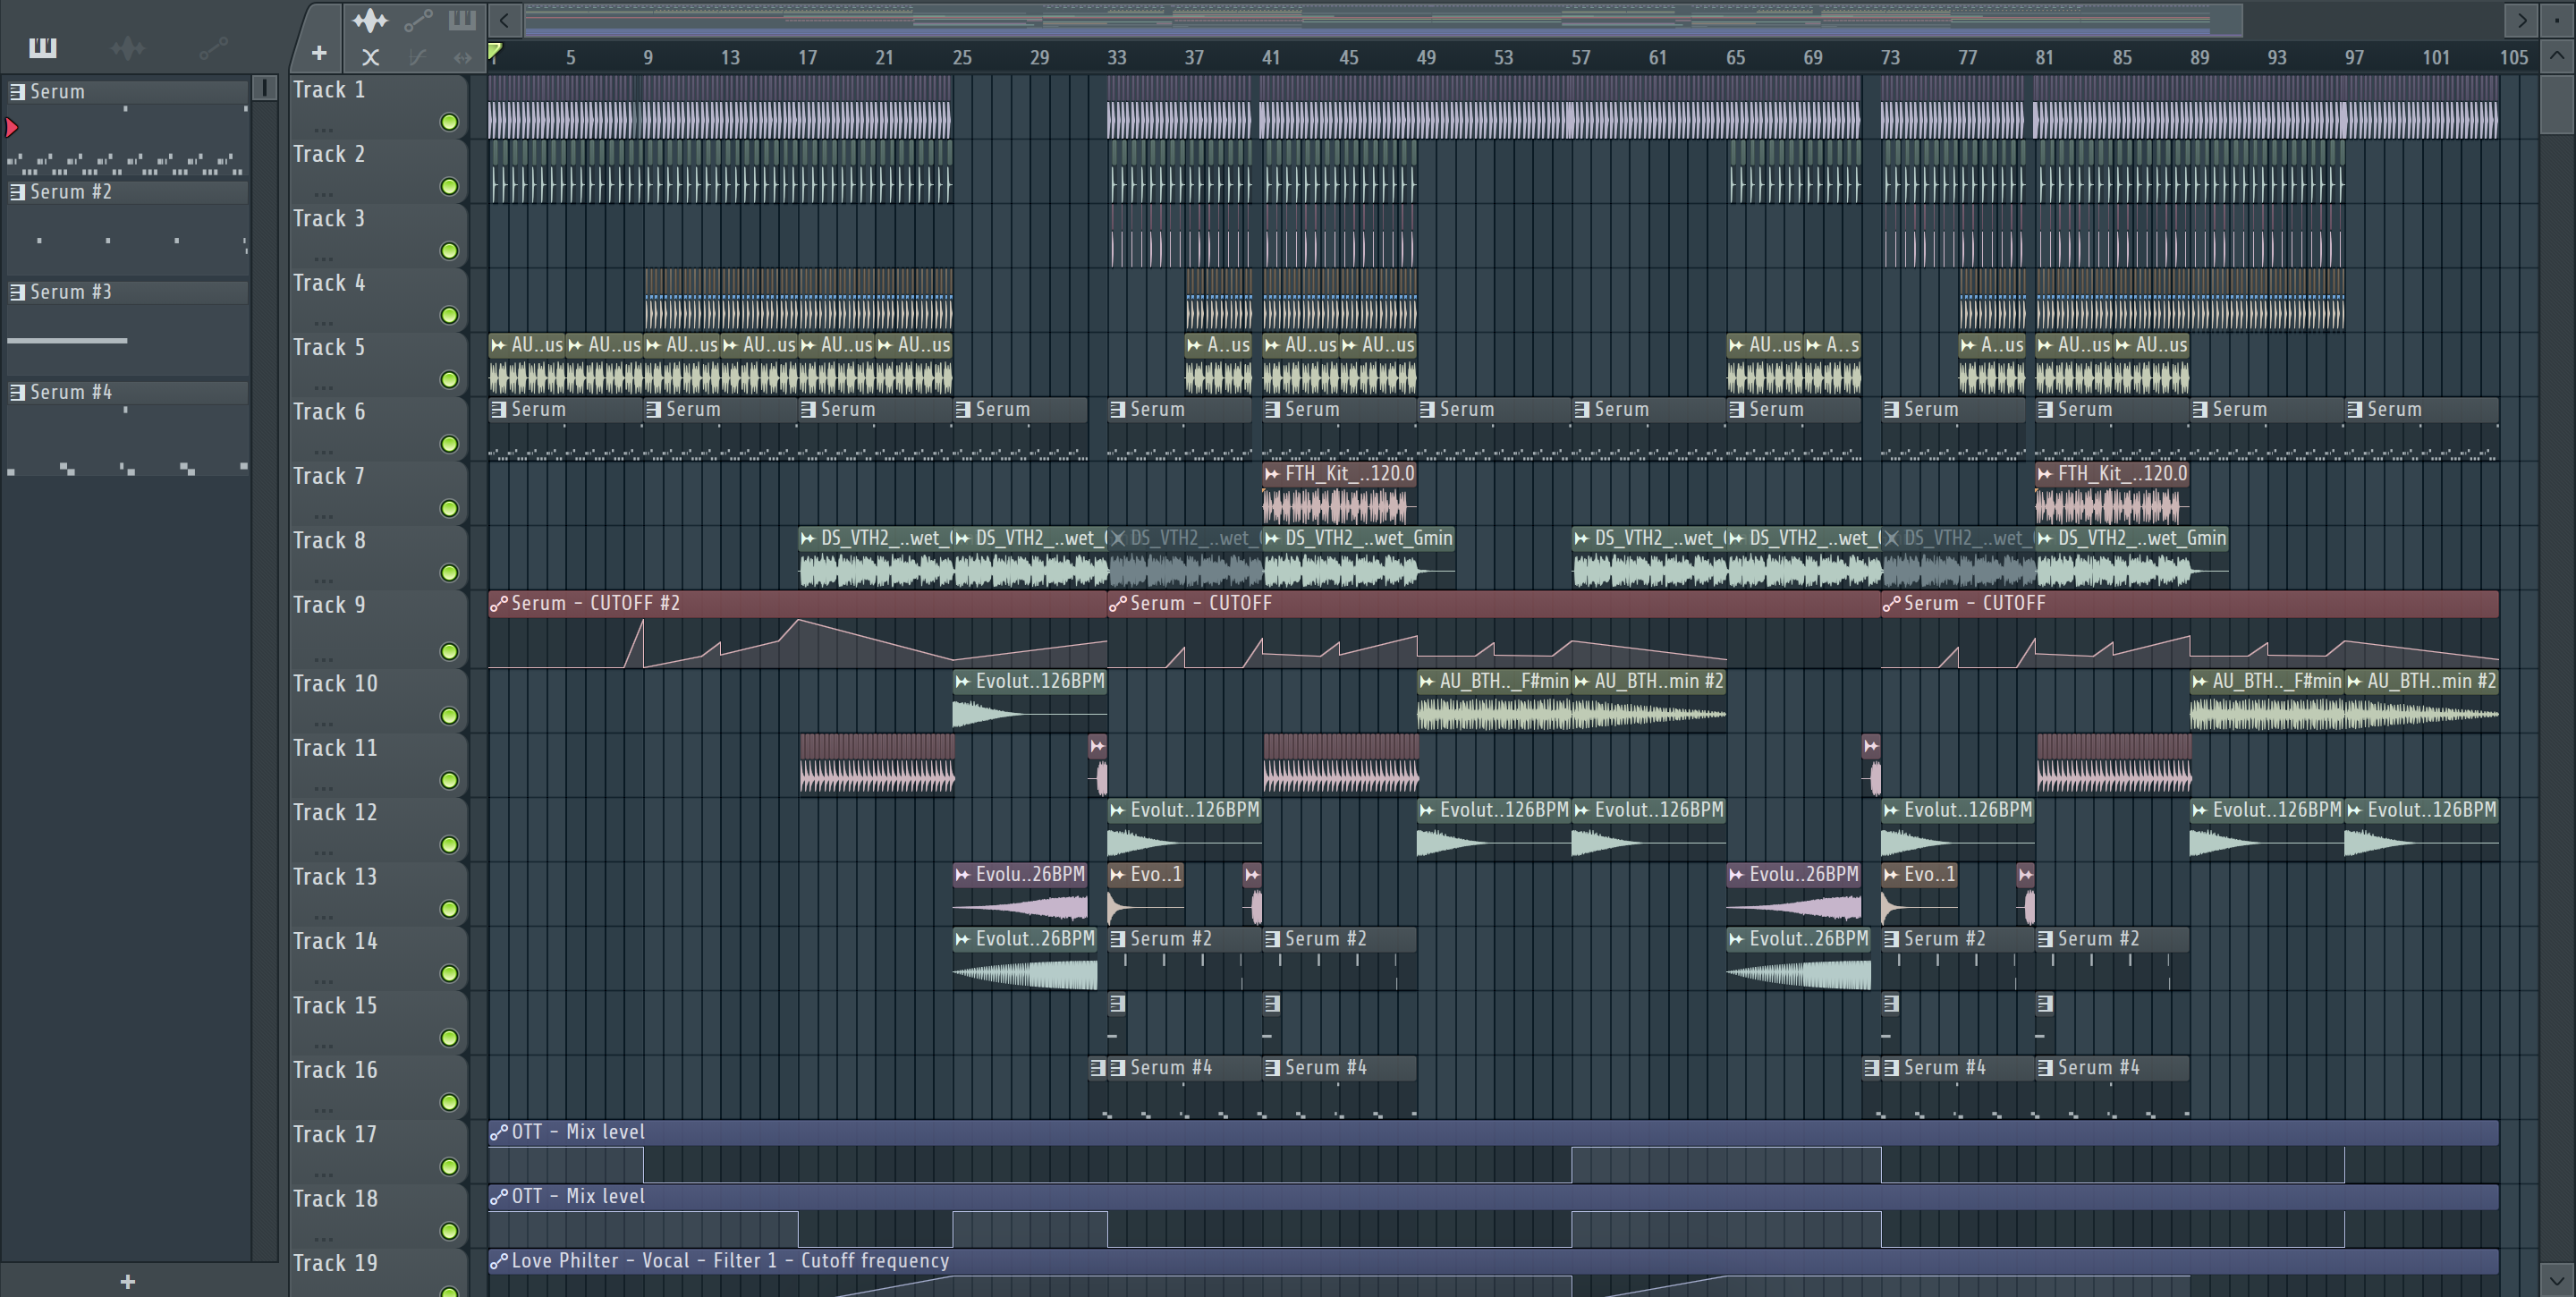Select the Track 11 header label
Screen dimensions: 2576x1297
[x=335, y=748]
